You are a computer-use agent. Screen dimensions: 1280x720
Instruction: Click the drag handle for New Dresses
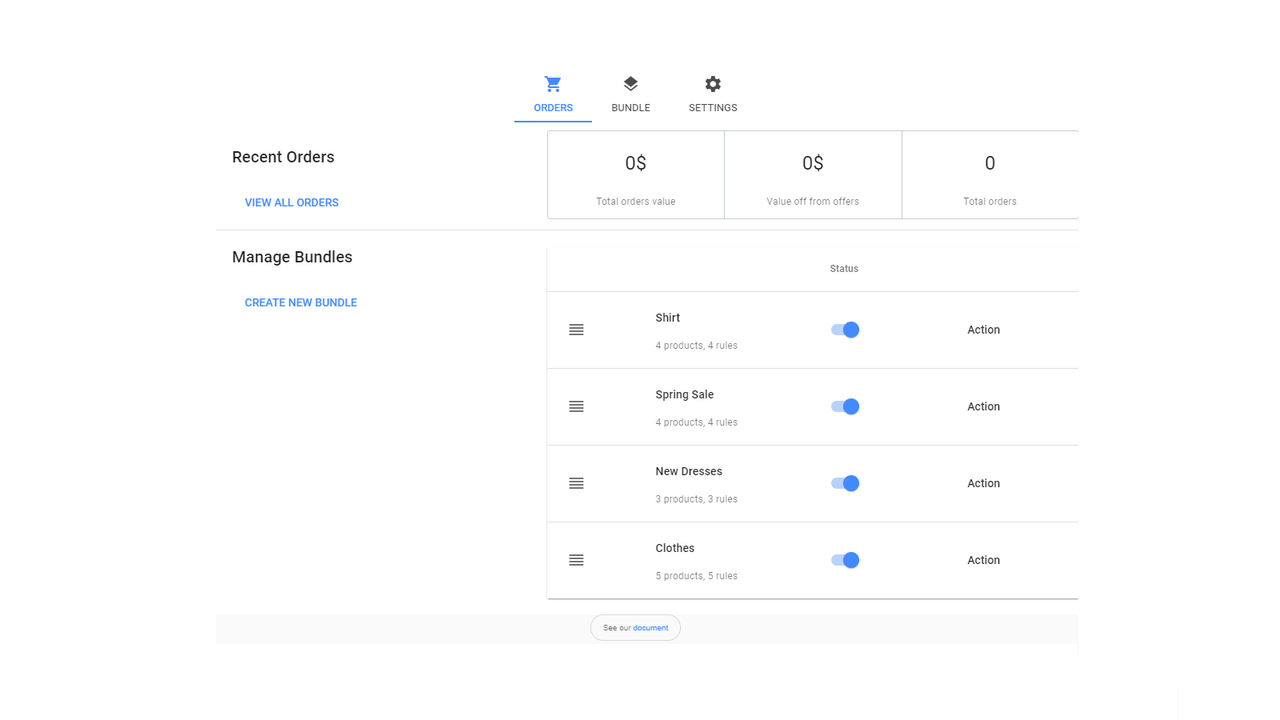pos(576,483)
